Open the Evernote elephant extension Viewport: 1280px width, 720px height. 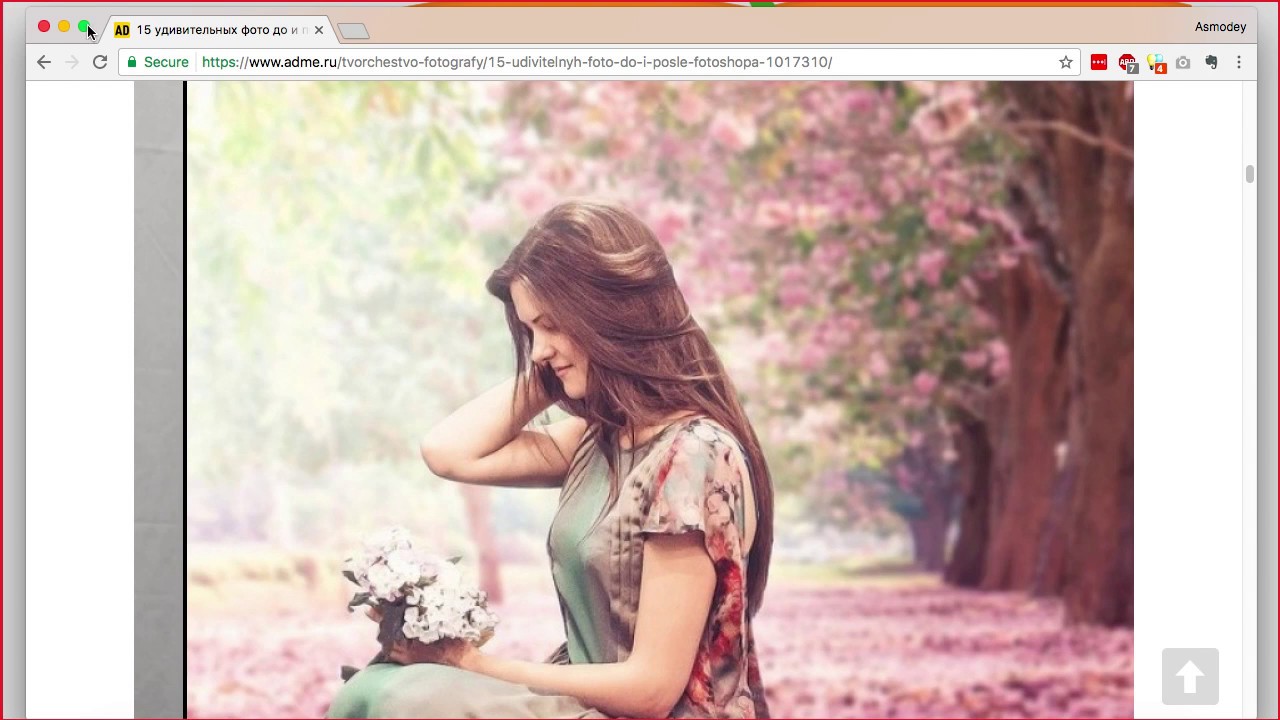(x=1211, y=62)
